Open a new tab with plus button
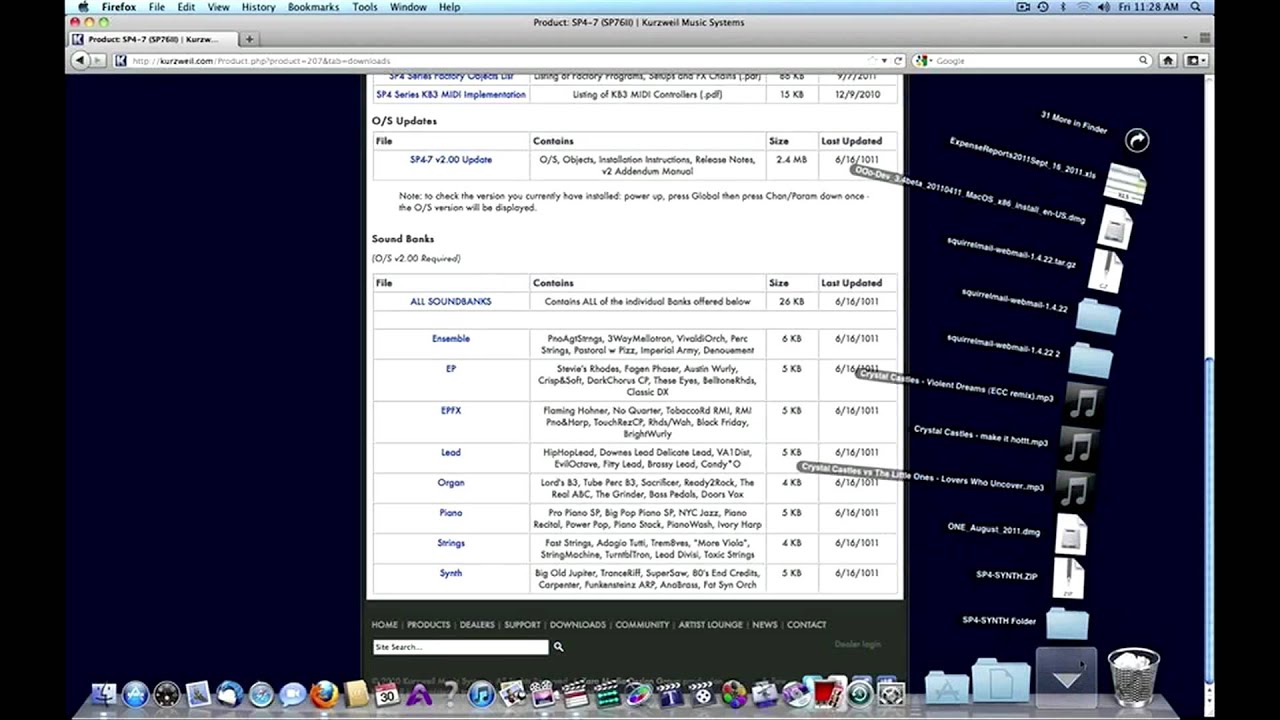The height and width of the screenshot is (720, 1280). [x=249, y=39]
